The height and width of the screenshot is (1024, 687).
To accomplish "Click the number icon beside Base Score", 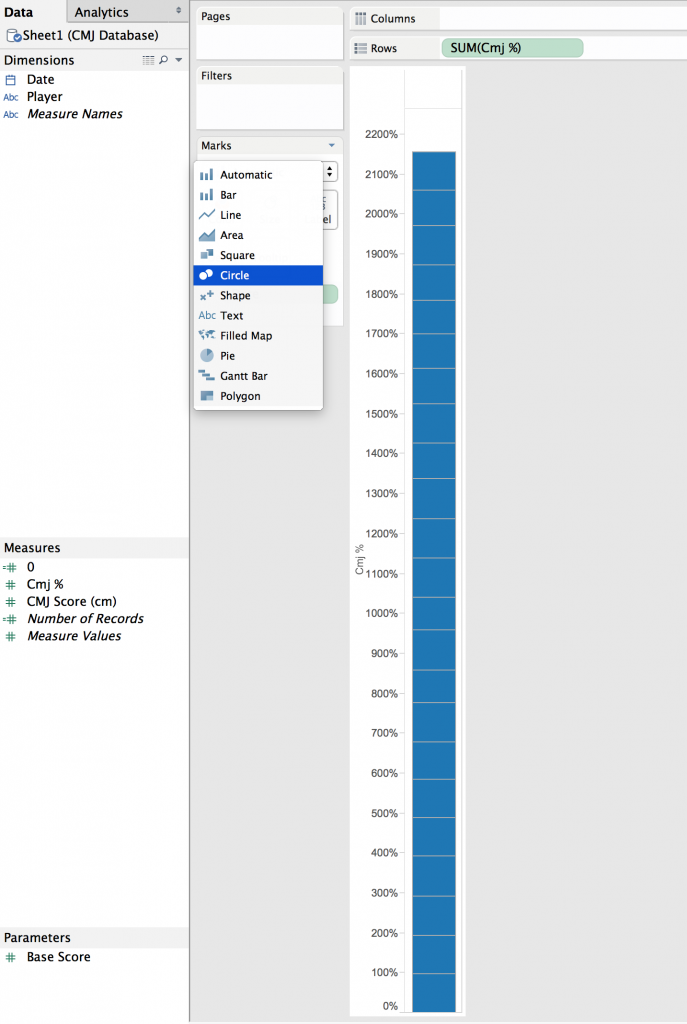I will 10,957.
